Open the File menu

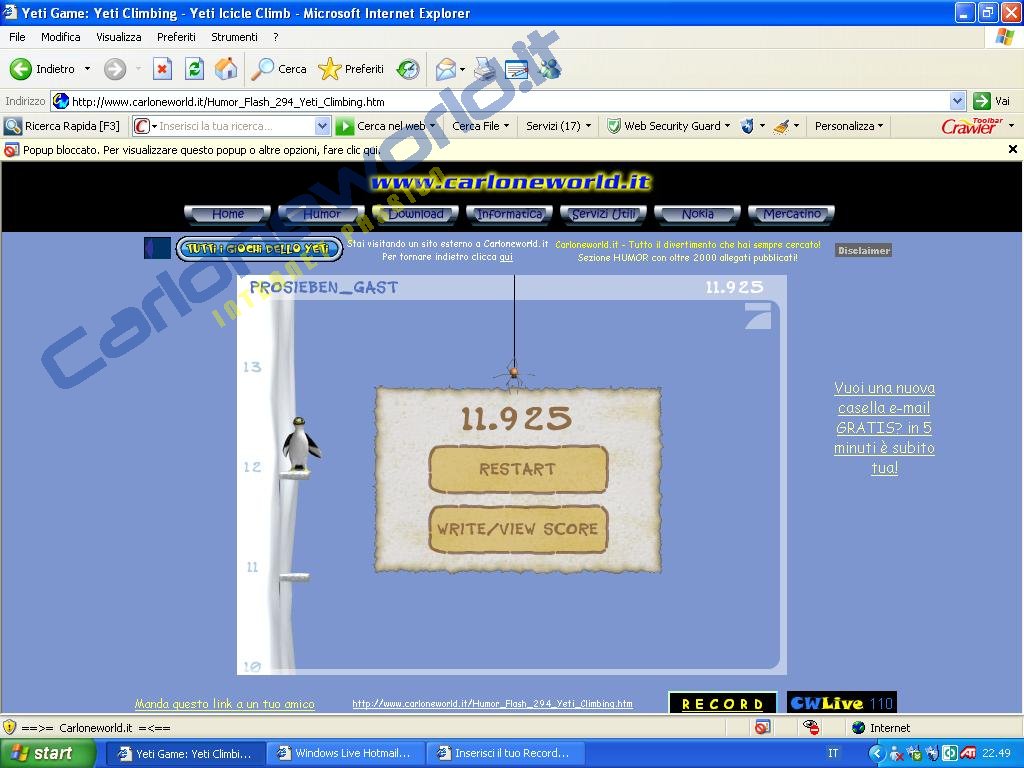[x=17, y=37]
